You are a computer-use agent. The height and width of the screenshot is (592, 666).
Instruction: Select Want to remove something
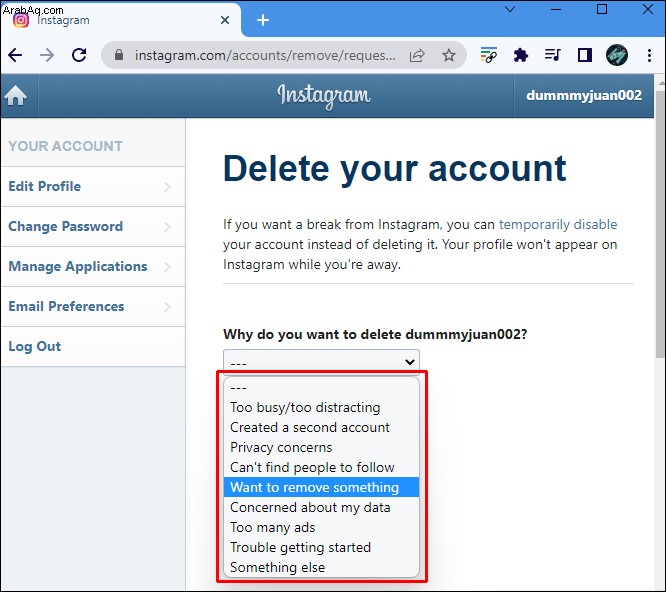[321, 487]
